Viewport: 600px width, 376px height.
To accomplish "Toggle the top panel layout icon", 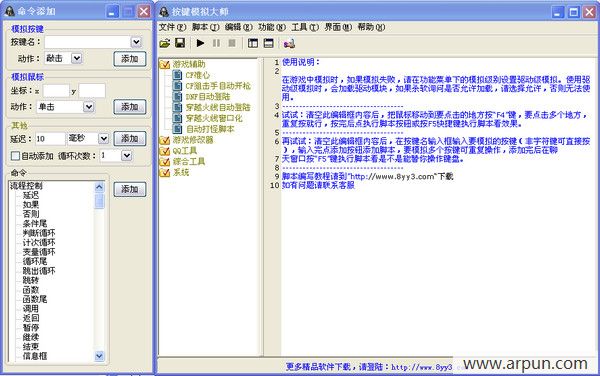I will pos(269,43).
